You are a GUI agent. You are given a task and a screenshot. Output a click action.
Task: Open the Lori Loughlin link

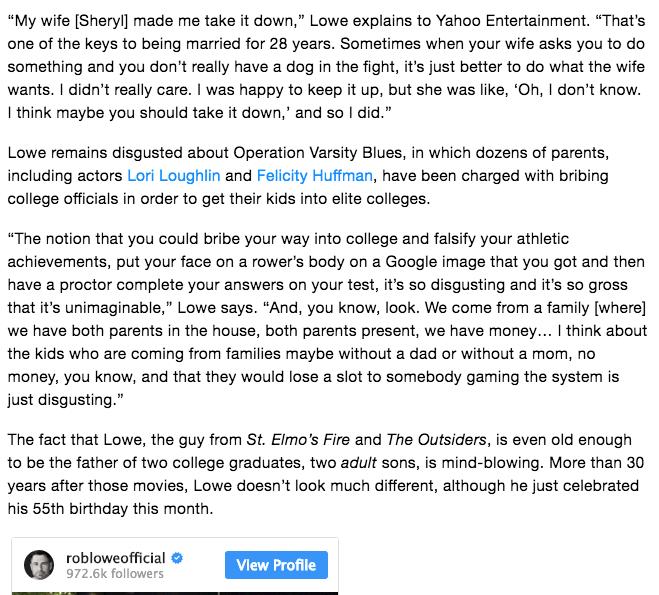pos(174,176)
